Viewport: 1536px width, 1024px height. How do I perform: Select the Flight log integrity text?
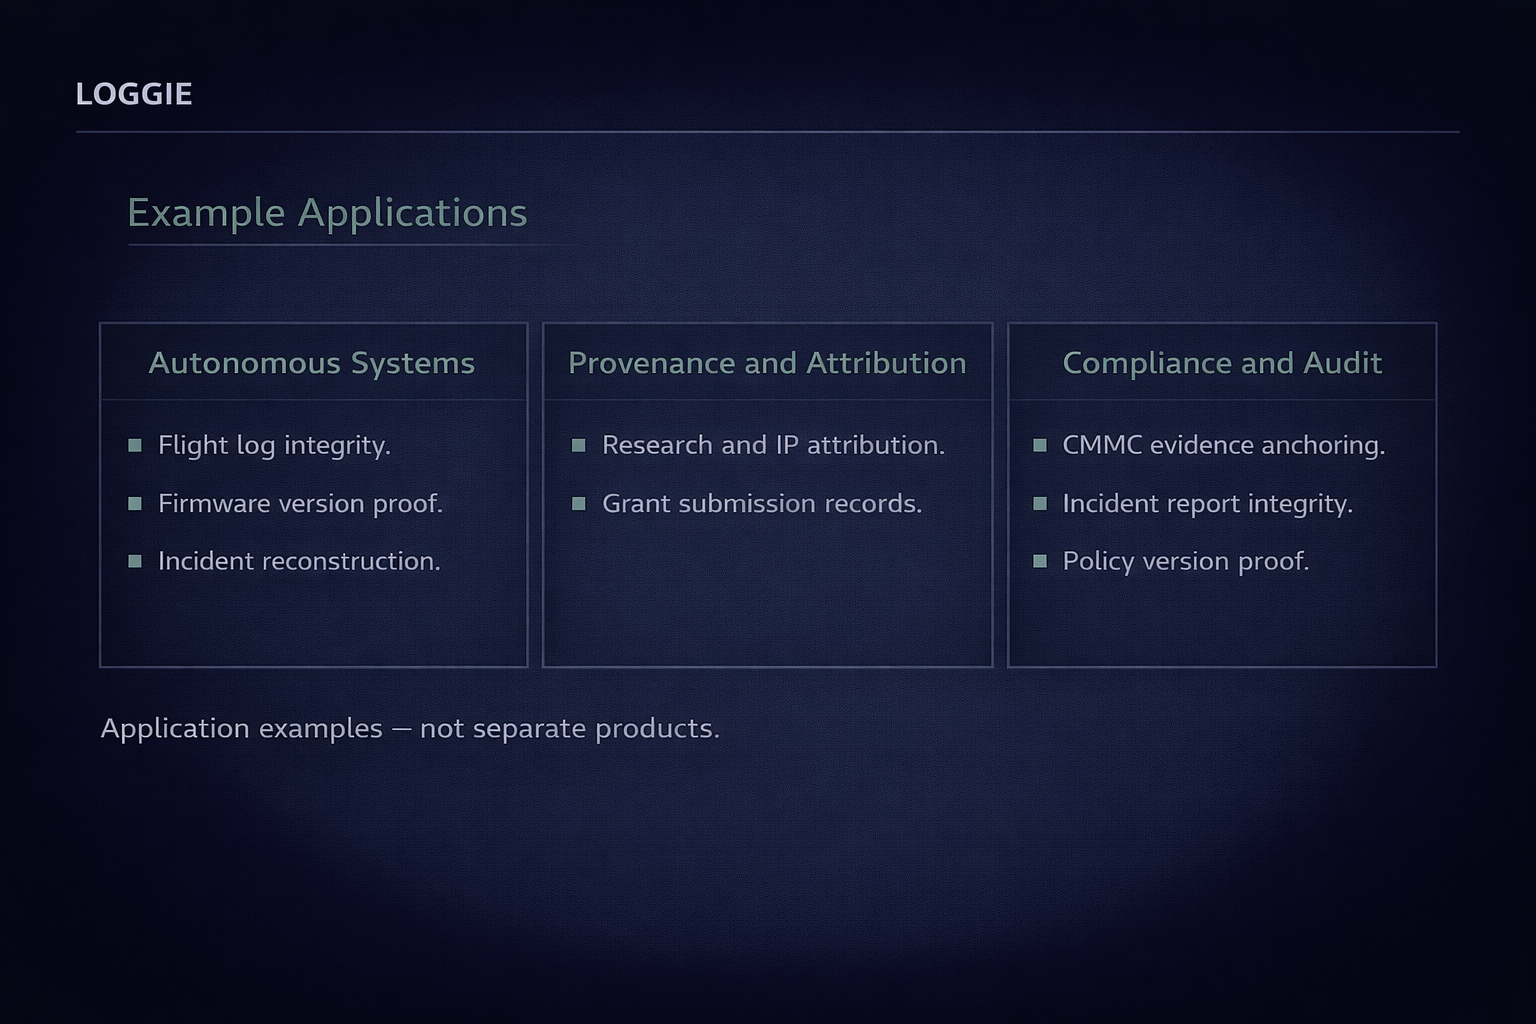coord(274,445)
